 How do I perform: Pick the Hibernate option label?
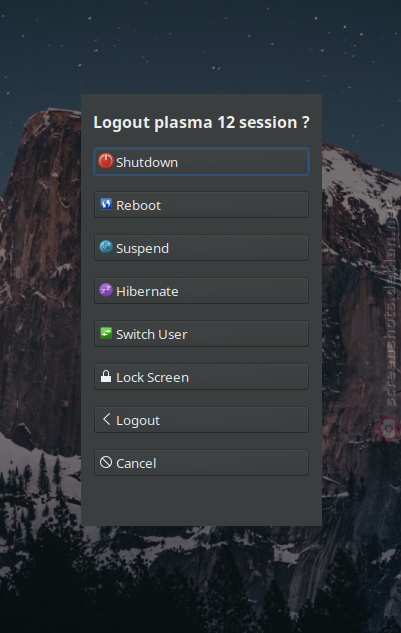pos(147,291)
